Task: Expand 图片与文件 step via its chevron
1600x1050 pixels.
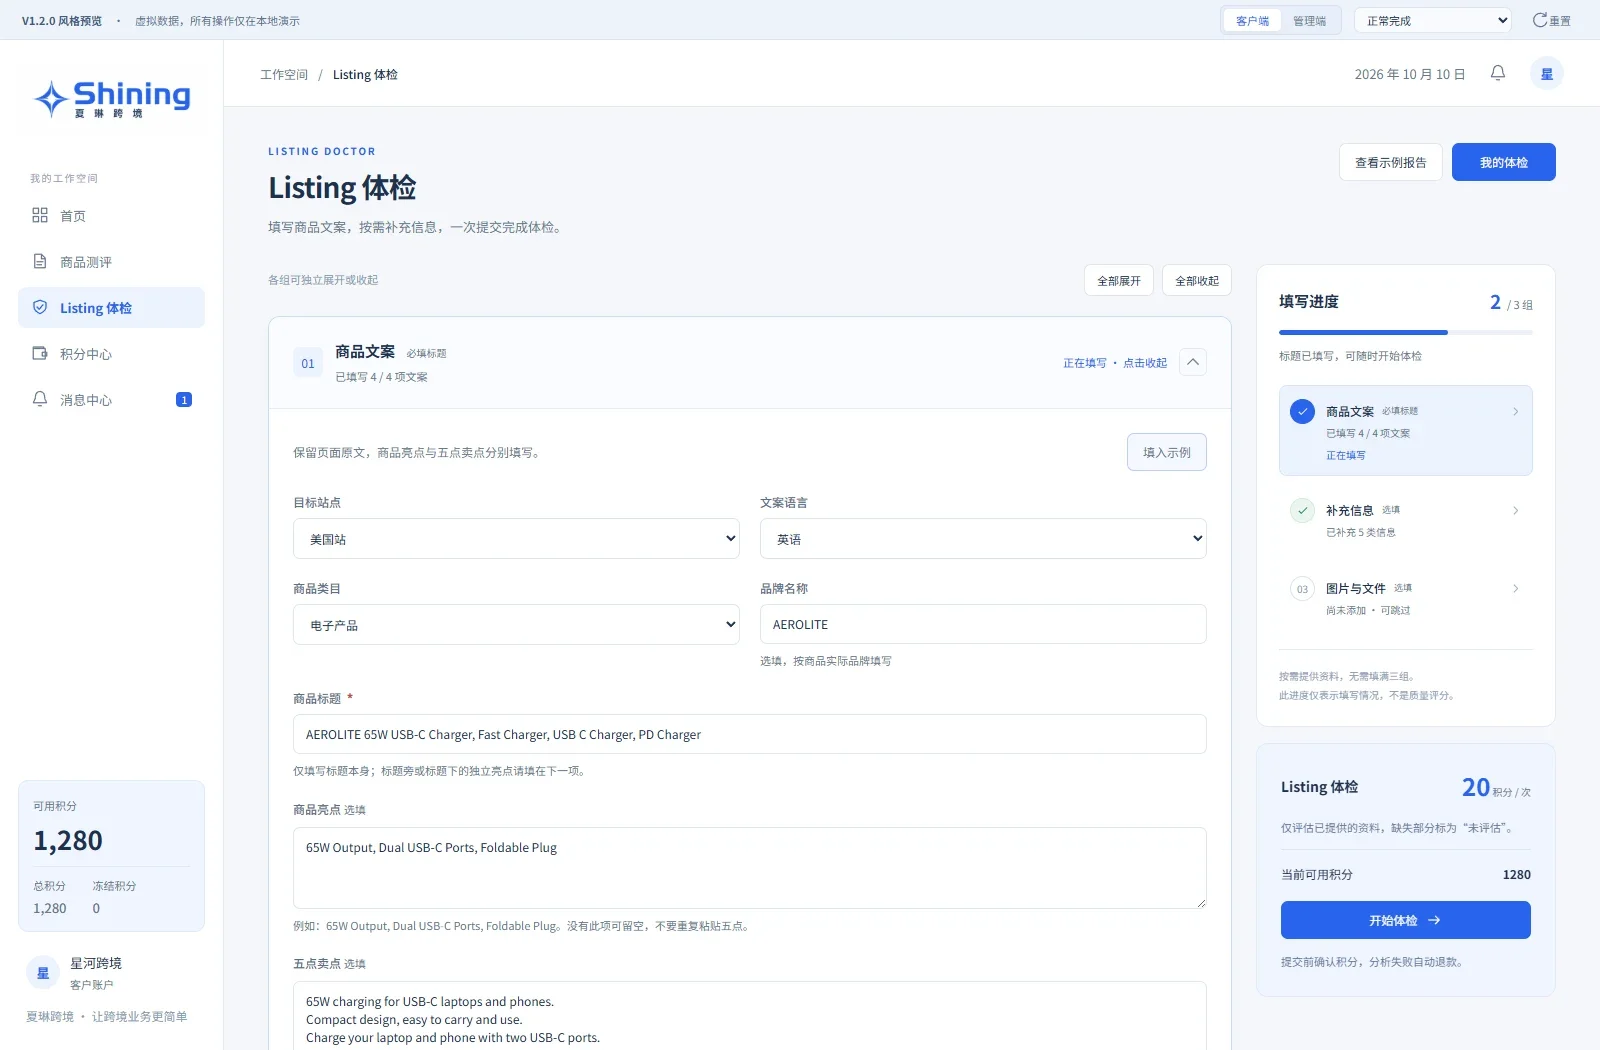Action: coord(1516,589)
